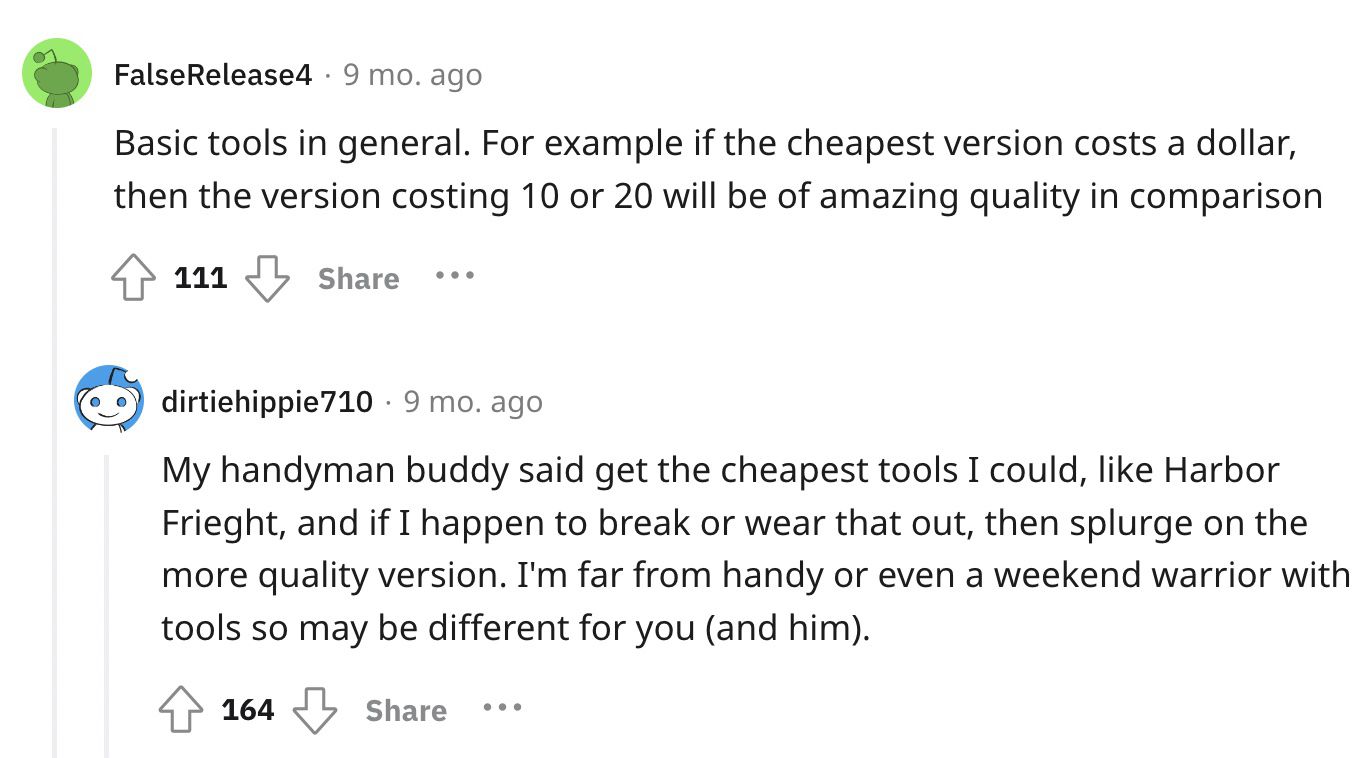Screen dimensions: 1364x758
Task: Collapse dirtiehippie710's reply thread line
Action: click(107, 604)
